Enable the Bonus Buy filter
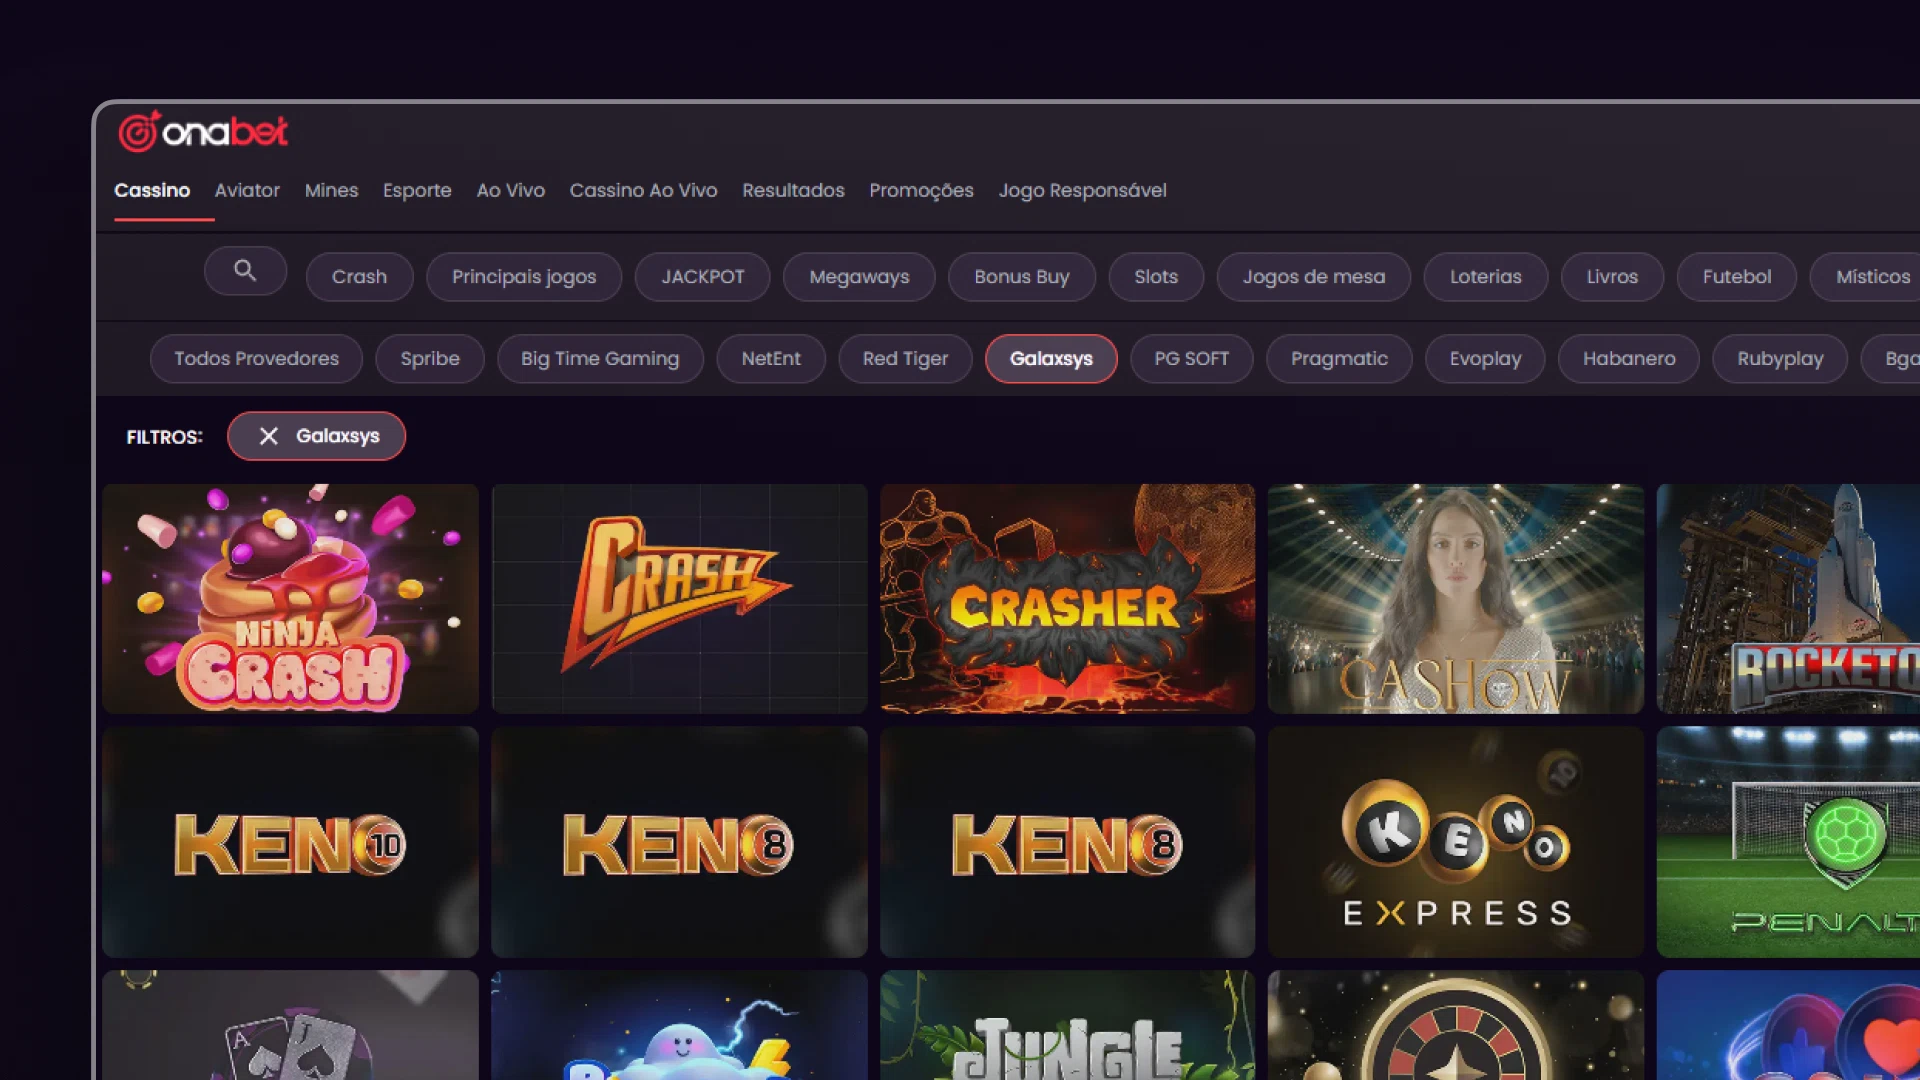 click(1022, 277)
